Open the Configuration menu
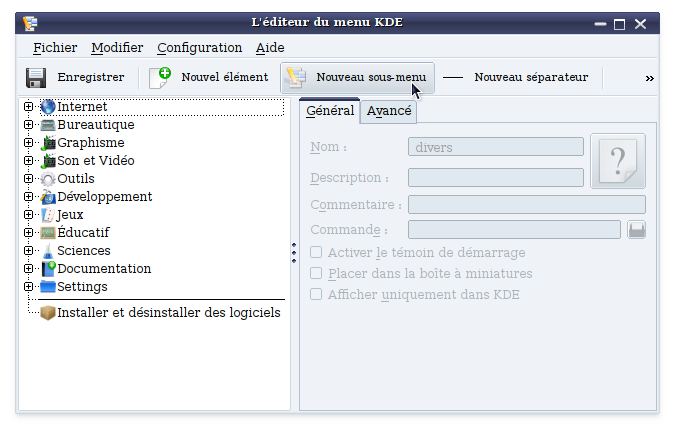This screenshot has width=675, height=432. tap(199, 48)
